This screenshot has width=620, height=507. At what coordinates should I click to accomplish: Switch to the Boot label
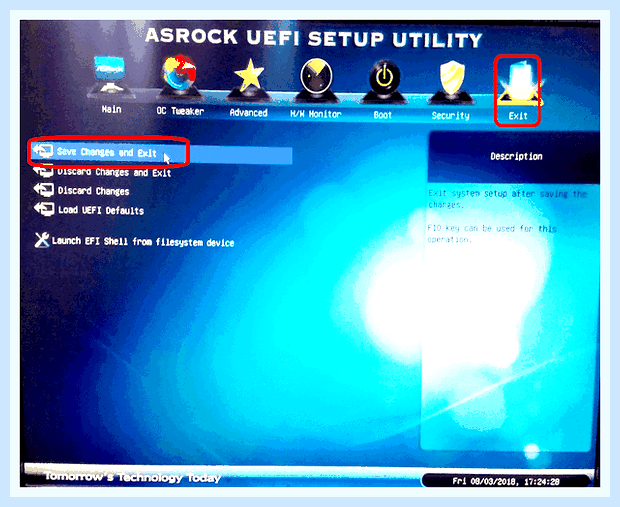click(383, 115)
